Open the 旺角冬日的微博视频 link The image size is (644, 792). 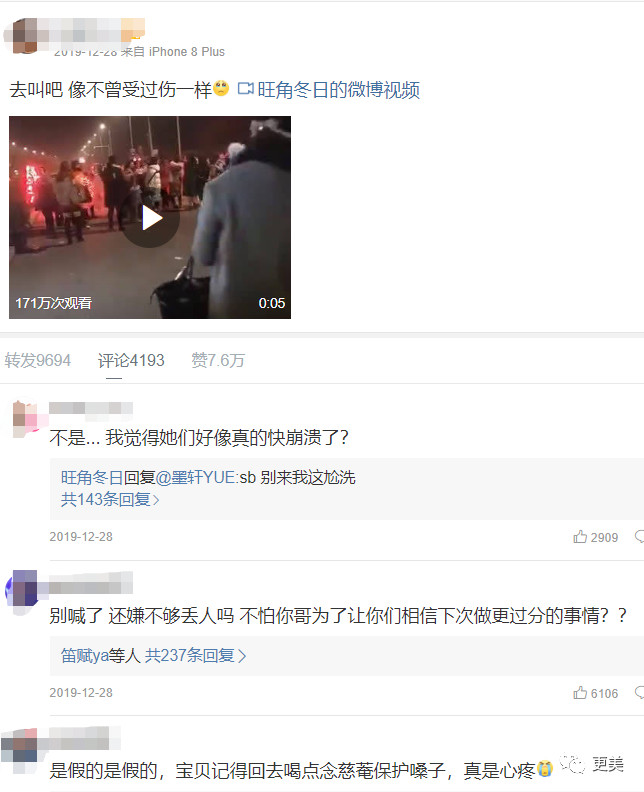(x=338, y=90)
